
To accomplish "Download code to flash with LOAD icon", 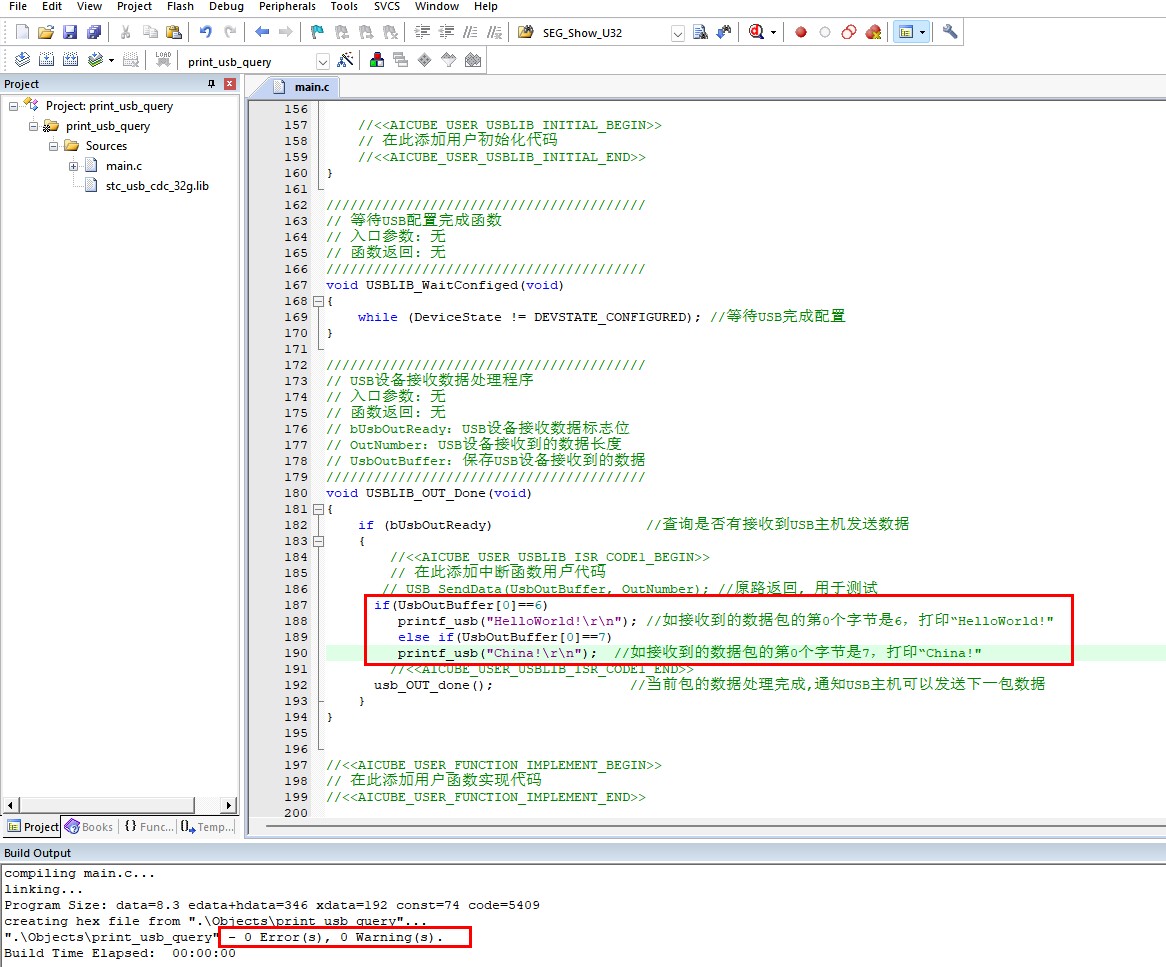I will click(x=164, y=60).
